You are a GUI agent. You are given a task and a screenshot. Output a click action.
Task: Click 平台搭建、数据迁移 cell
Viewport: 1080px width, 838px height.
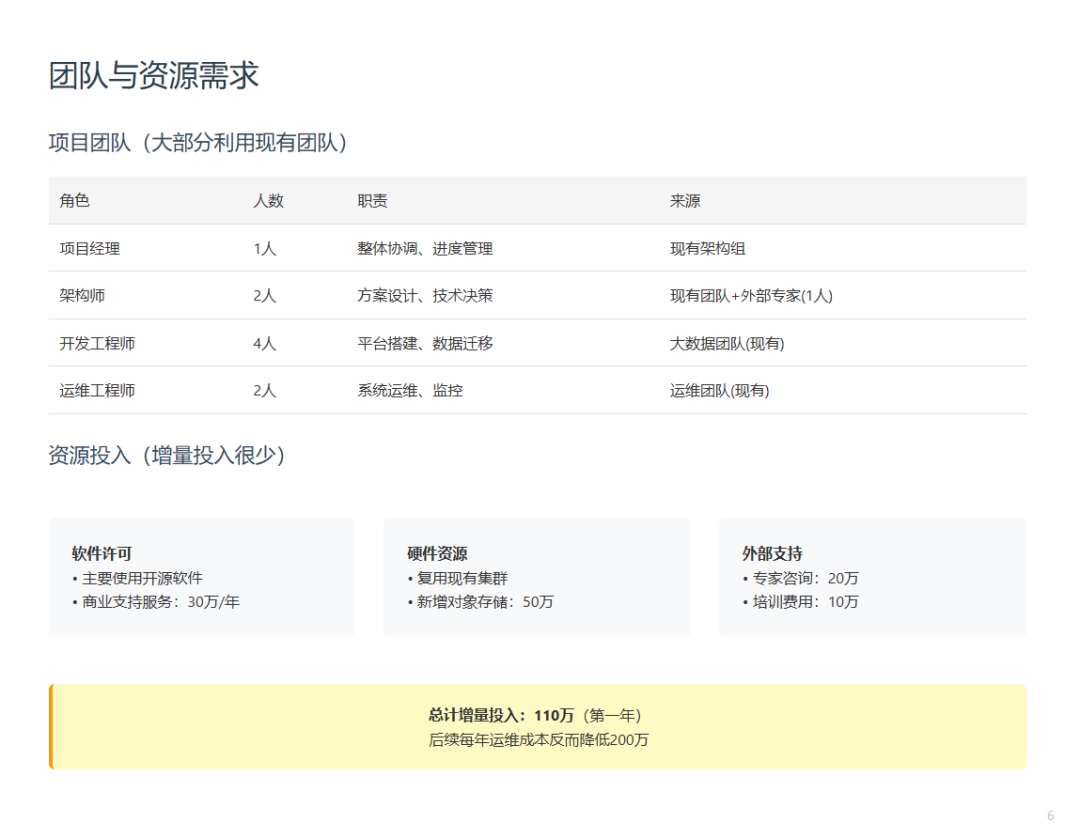point(425,343)
